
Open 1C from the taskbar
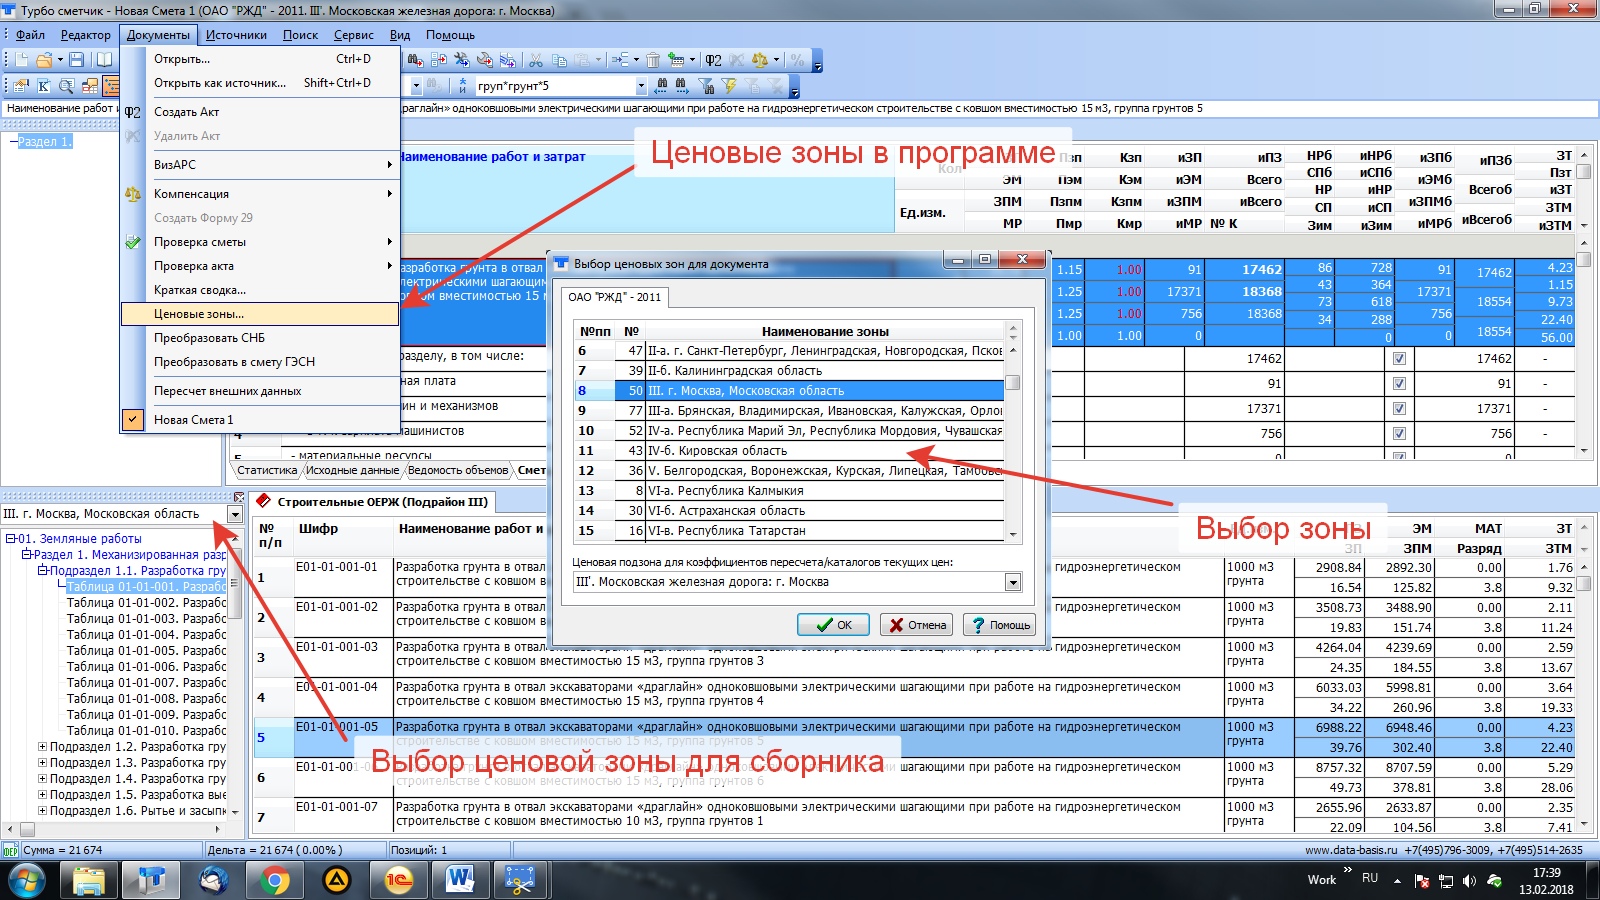397,880
